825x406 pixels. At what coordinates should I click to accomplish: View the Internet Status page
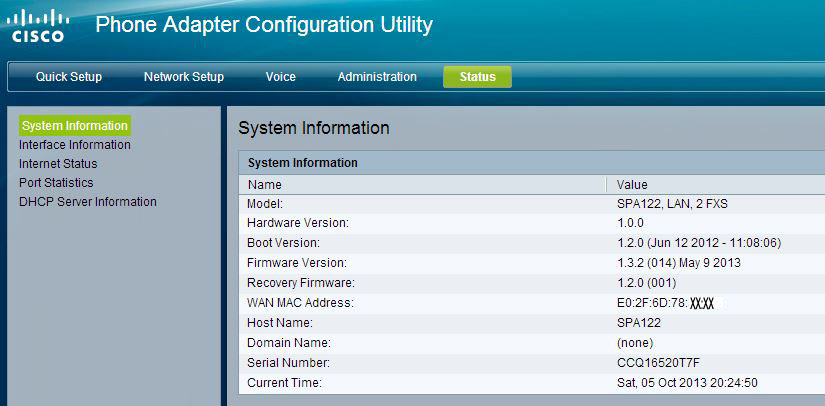58,164
